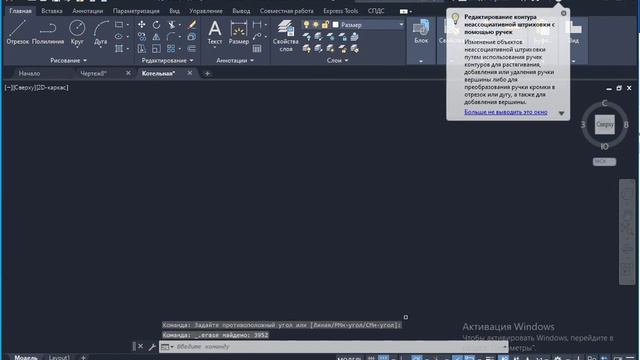Activate the Rotate tool
This screenshot has width=640, height=360.
point(156,25)
